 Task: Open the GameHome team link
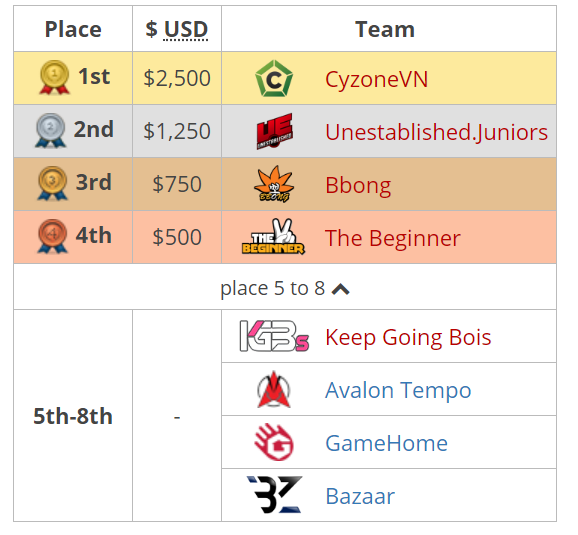click(386, 443)
